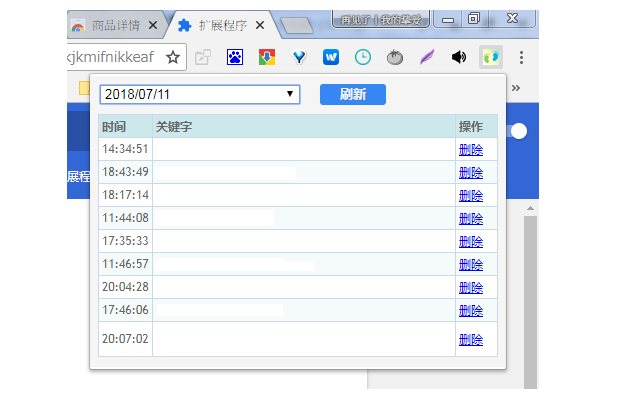Expand the bookmarks bar overflow chevron

coord(517,88)
